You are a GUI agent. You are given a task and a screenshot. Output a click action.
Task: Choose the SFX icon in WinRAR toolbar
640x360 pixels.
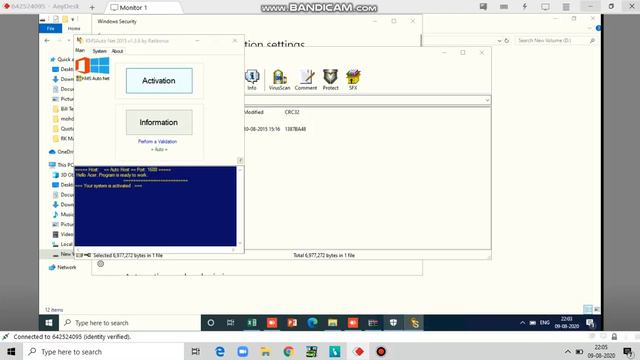353,80
